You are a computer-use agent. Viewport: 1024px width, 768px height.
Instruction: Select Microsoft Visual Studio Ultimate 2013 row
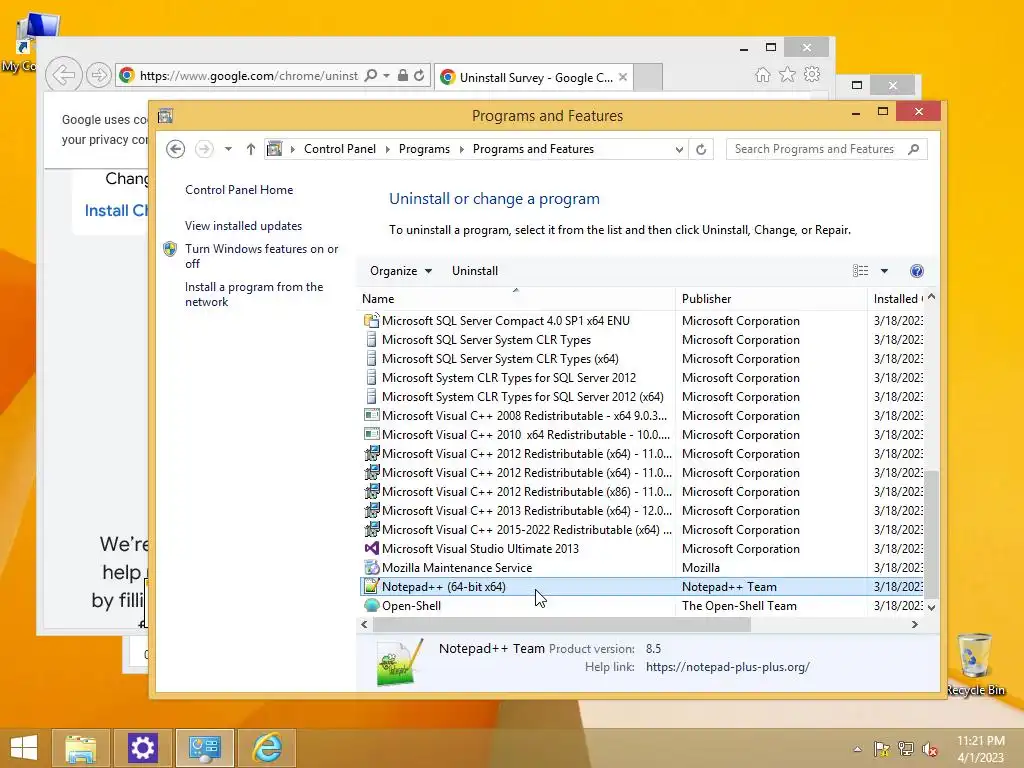(x=642, y=549)
